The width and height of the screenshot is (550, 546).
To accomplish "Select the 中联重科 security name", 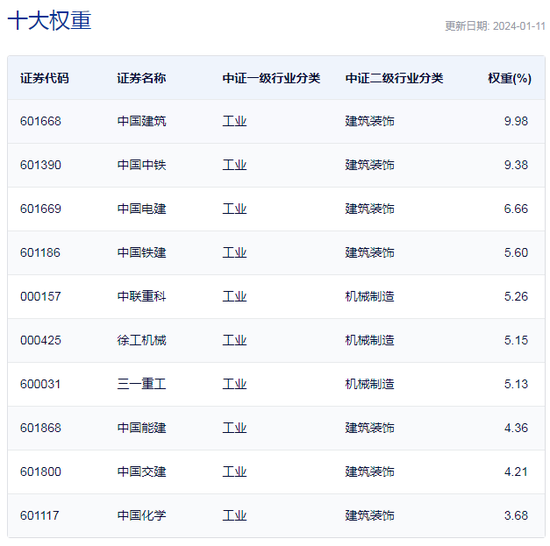I will [141, 296].
